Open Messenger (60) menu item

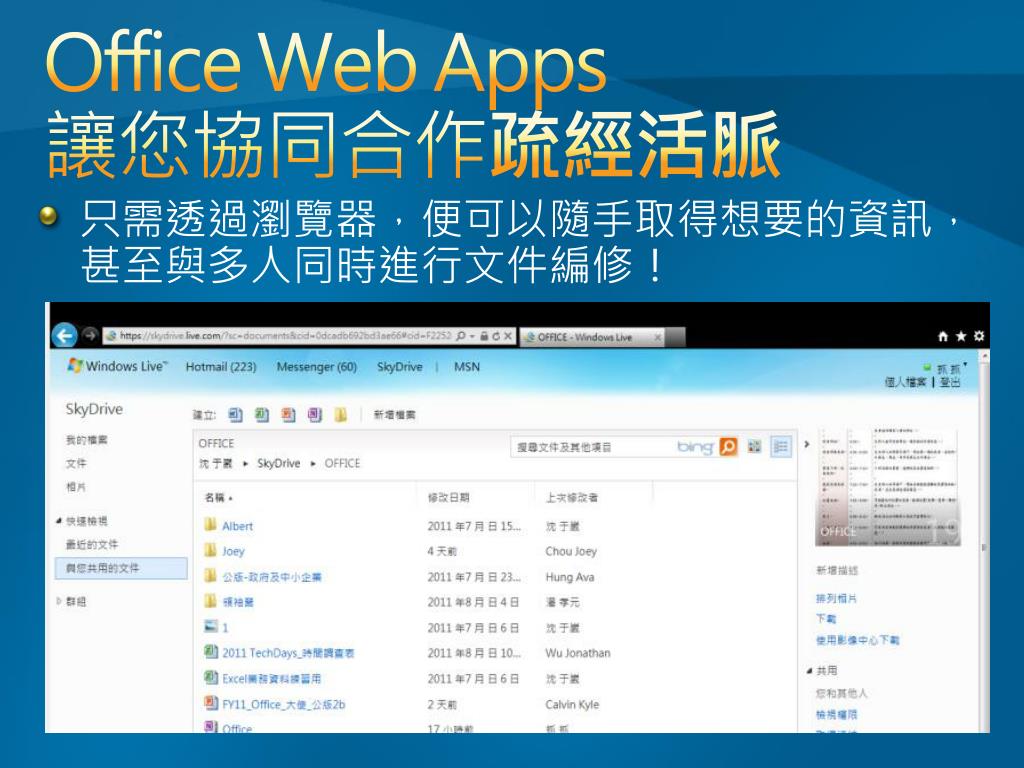pyautogui.click(x=317, y=367)
